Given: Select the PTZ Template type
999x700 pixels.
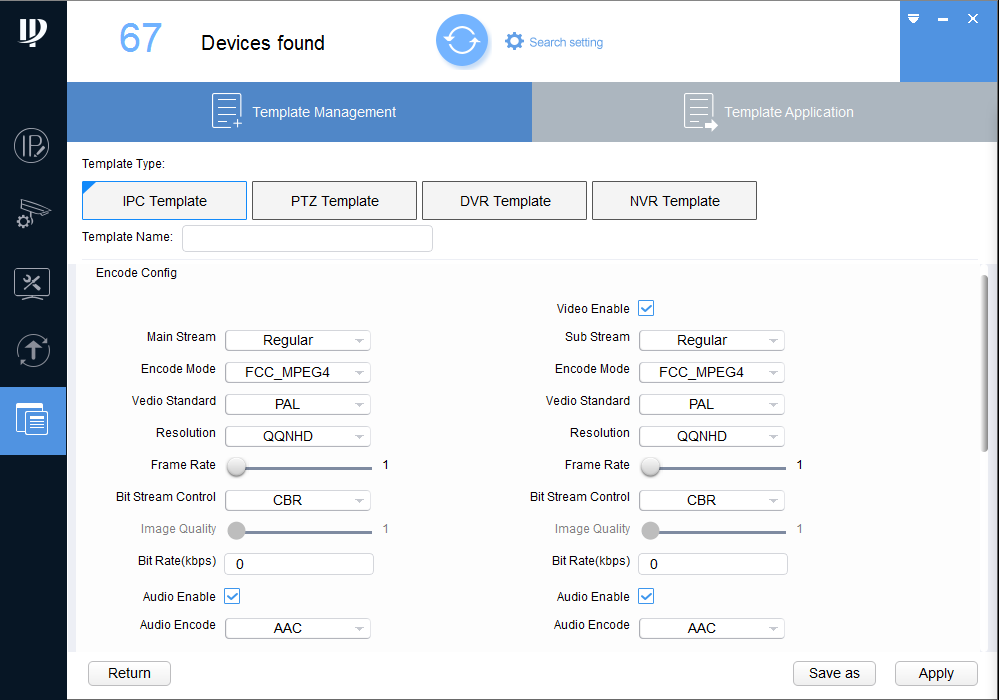Looking at the screenshot, I should [334, 201].
